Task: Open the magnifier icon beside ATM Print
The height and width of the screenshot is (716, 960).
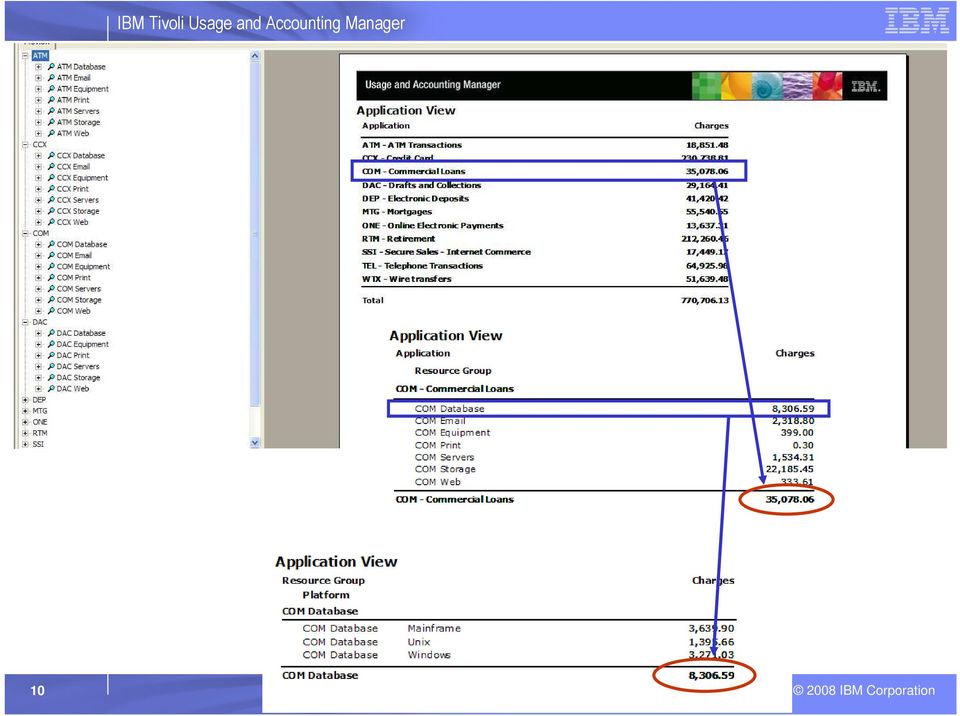Action: (51, 100)
